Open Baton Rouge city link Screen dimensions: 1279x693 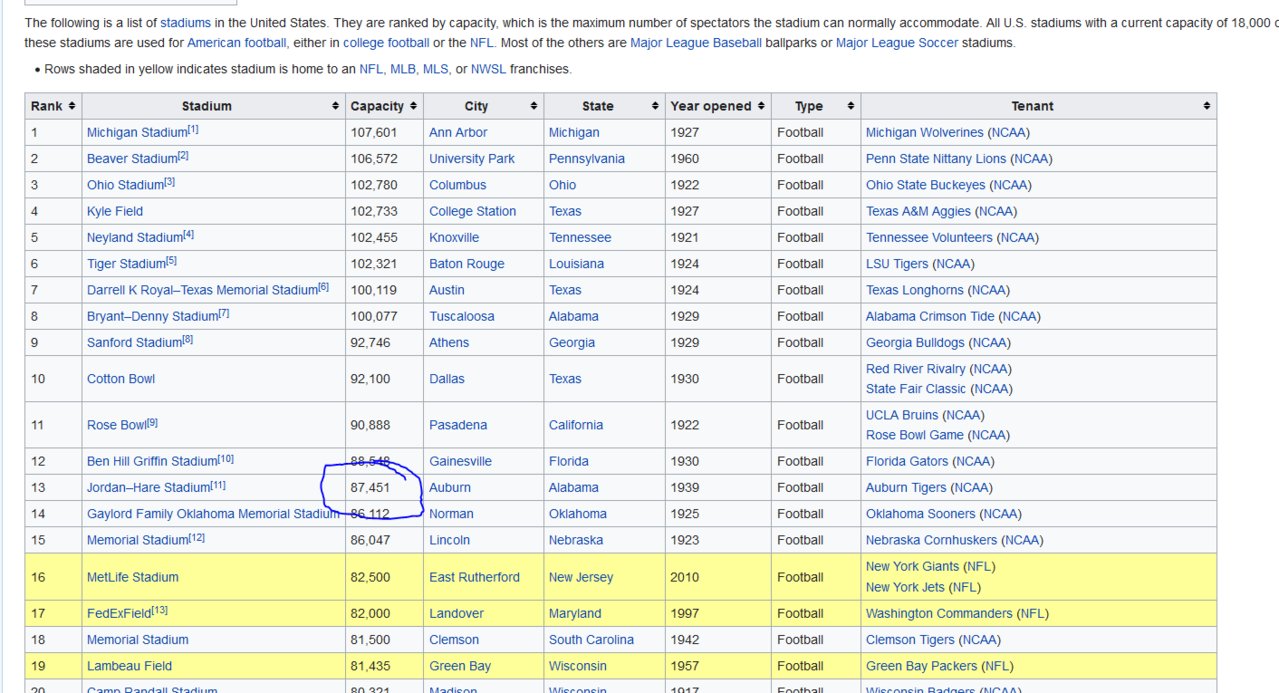point(467,264)
